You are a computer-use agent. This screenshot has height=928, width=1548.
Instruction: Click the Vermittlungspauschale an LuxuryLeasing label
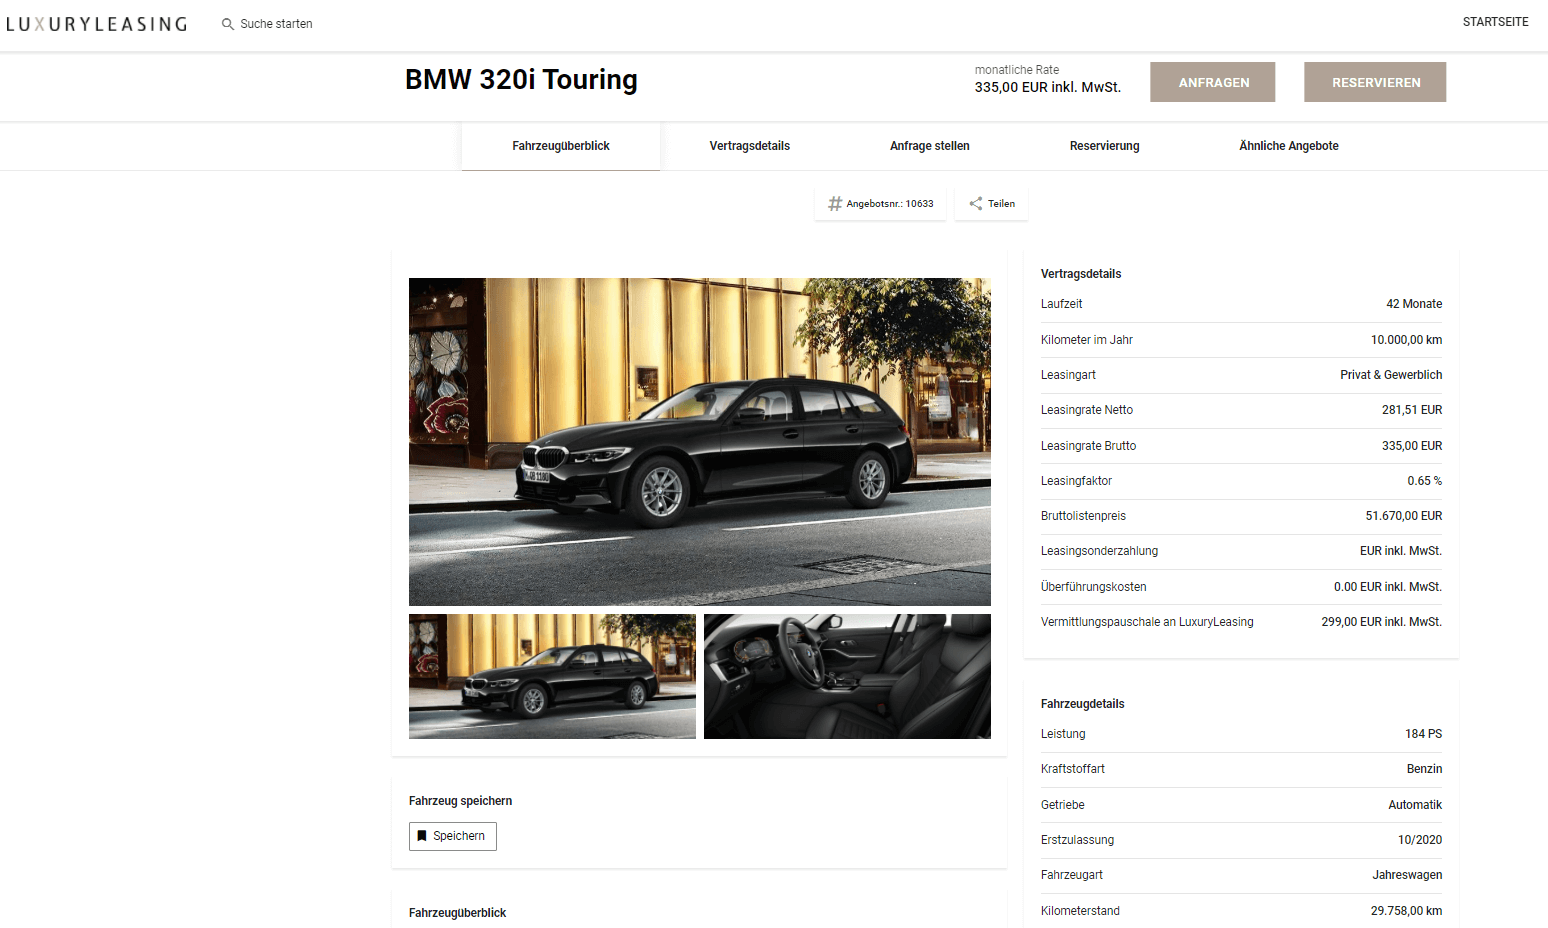click(x=1147, y=622)
